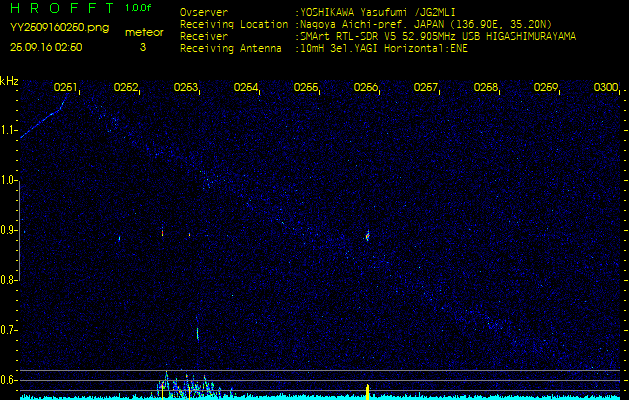629x400 pixels.
Task: Click time marker 0259
Action: point(546,87)
